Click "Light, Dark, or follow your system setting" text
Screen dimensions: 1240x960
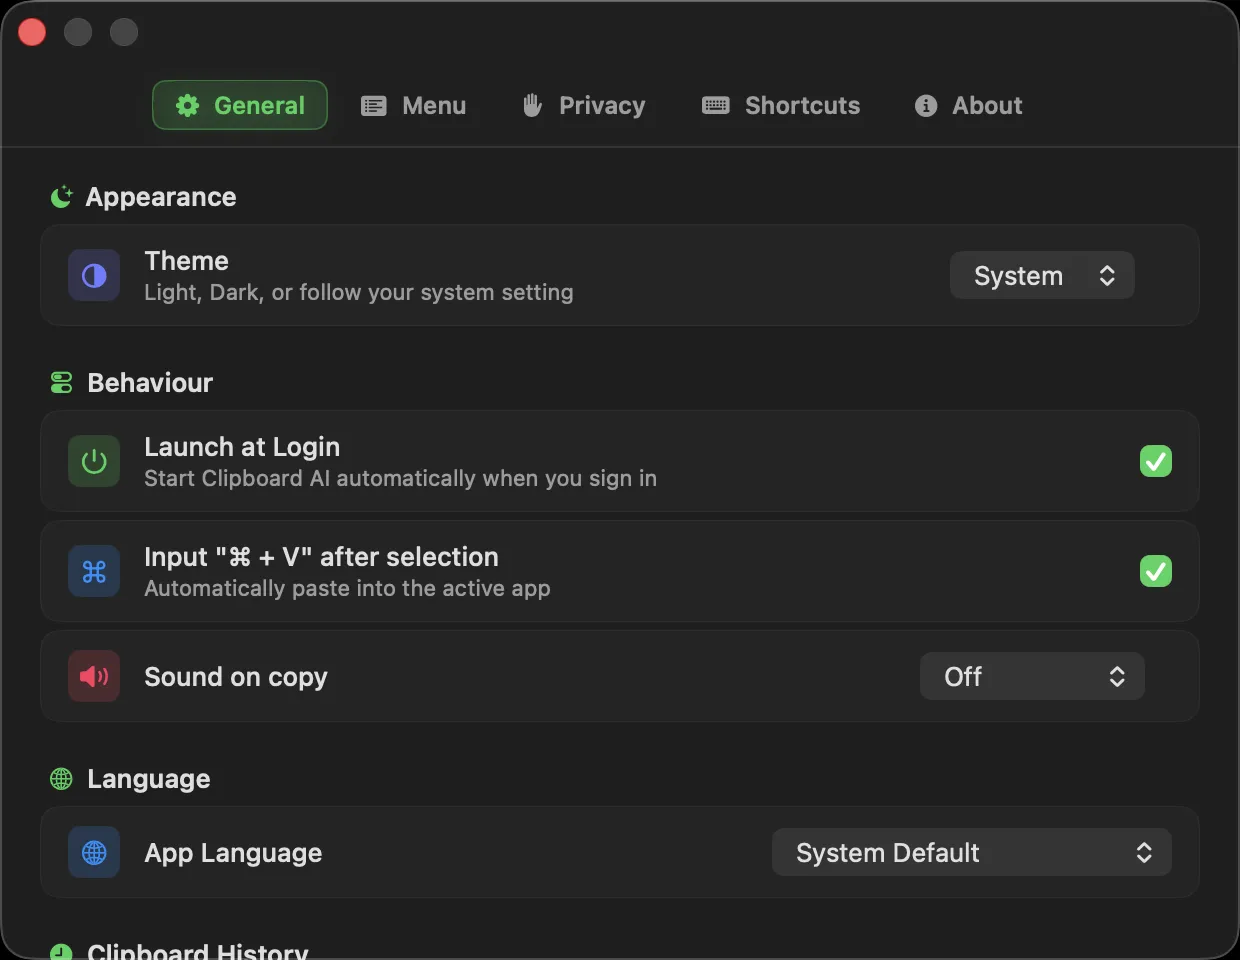pos(359,292)
